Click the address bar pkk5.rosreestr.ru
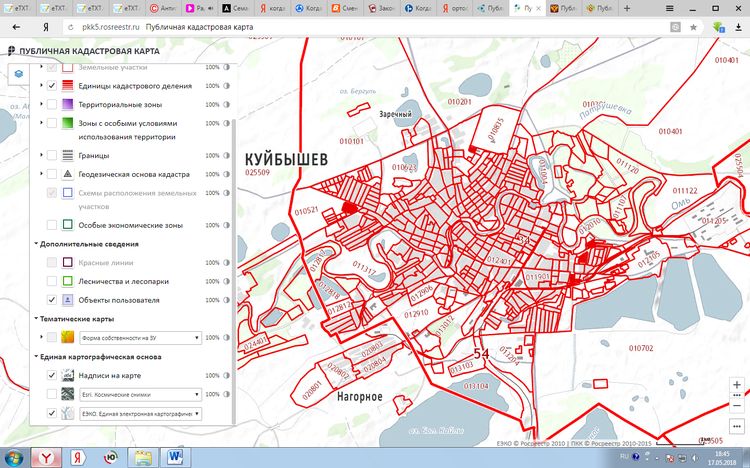Viewport: 750px width, 468px height. 110,27
